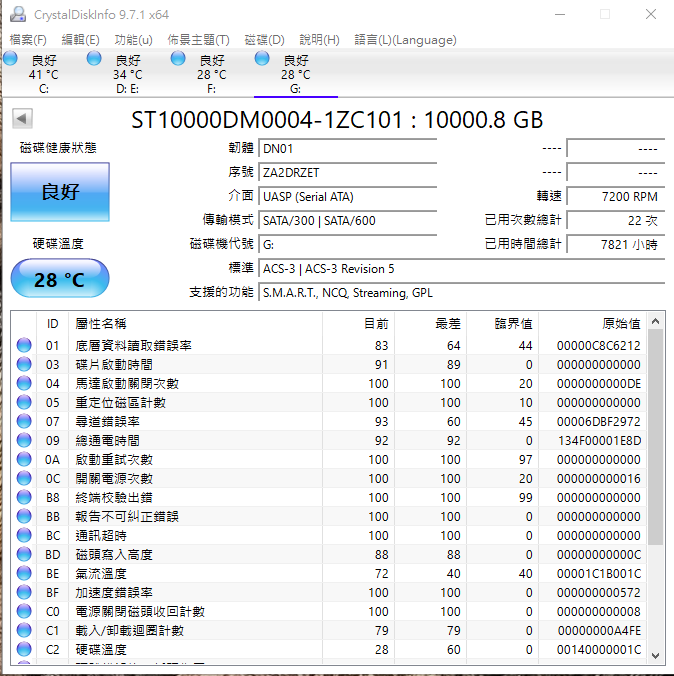Select the D: E: drive tab

point(127,74)
